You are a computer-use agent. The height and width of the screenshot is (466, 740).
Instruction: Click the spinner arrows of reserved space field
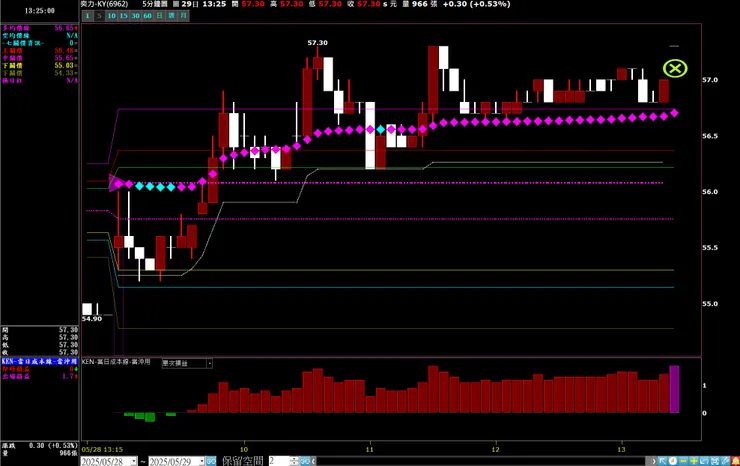click(294, 461)
